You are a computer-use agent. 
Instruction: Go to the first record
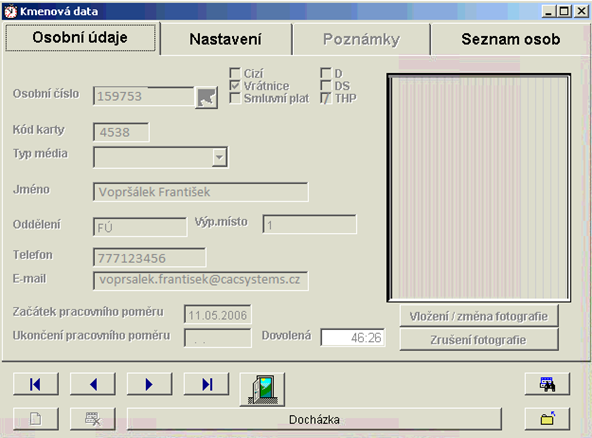(x=36, y=384)
